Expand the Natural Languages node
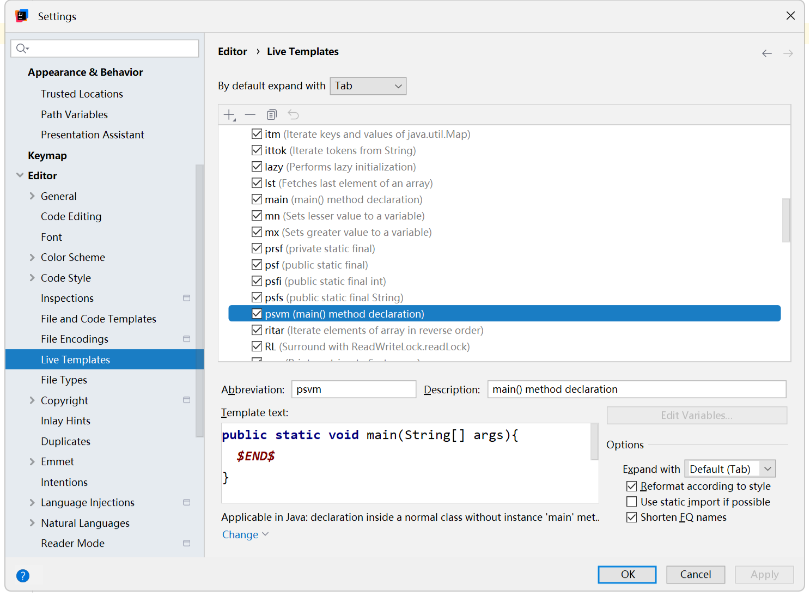Image resolution: width=809 pixels, height=593 pixels. pyautogui.click(x=32, y=523)
